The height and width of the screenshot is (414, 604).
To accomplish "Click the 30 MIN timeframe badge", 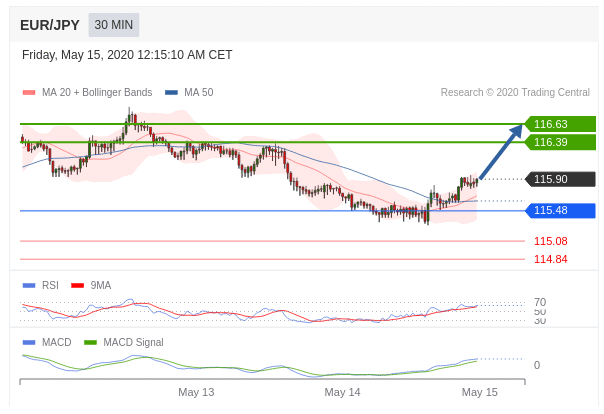I will pos(114,25).
